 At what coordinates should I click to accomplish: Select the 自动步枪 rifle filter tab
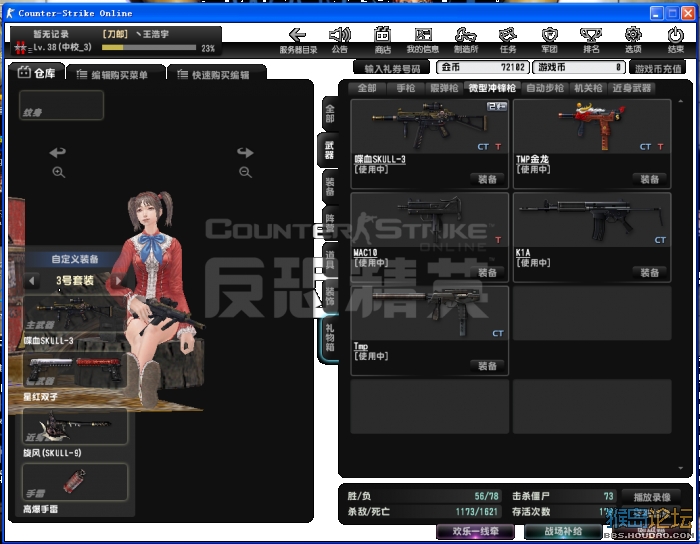coord(545,88)
